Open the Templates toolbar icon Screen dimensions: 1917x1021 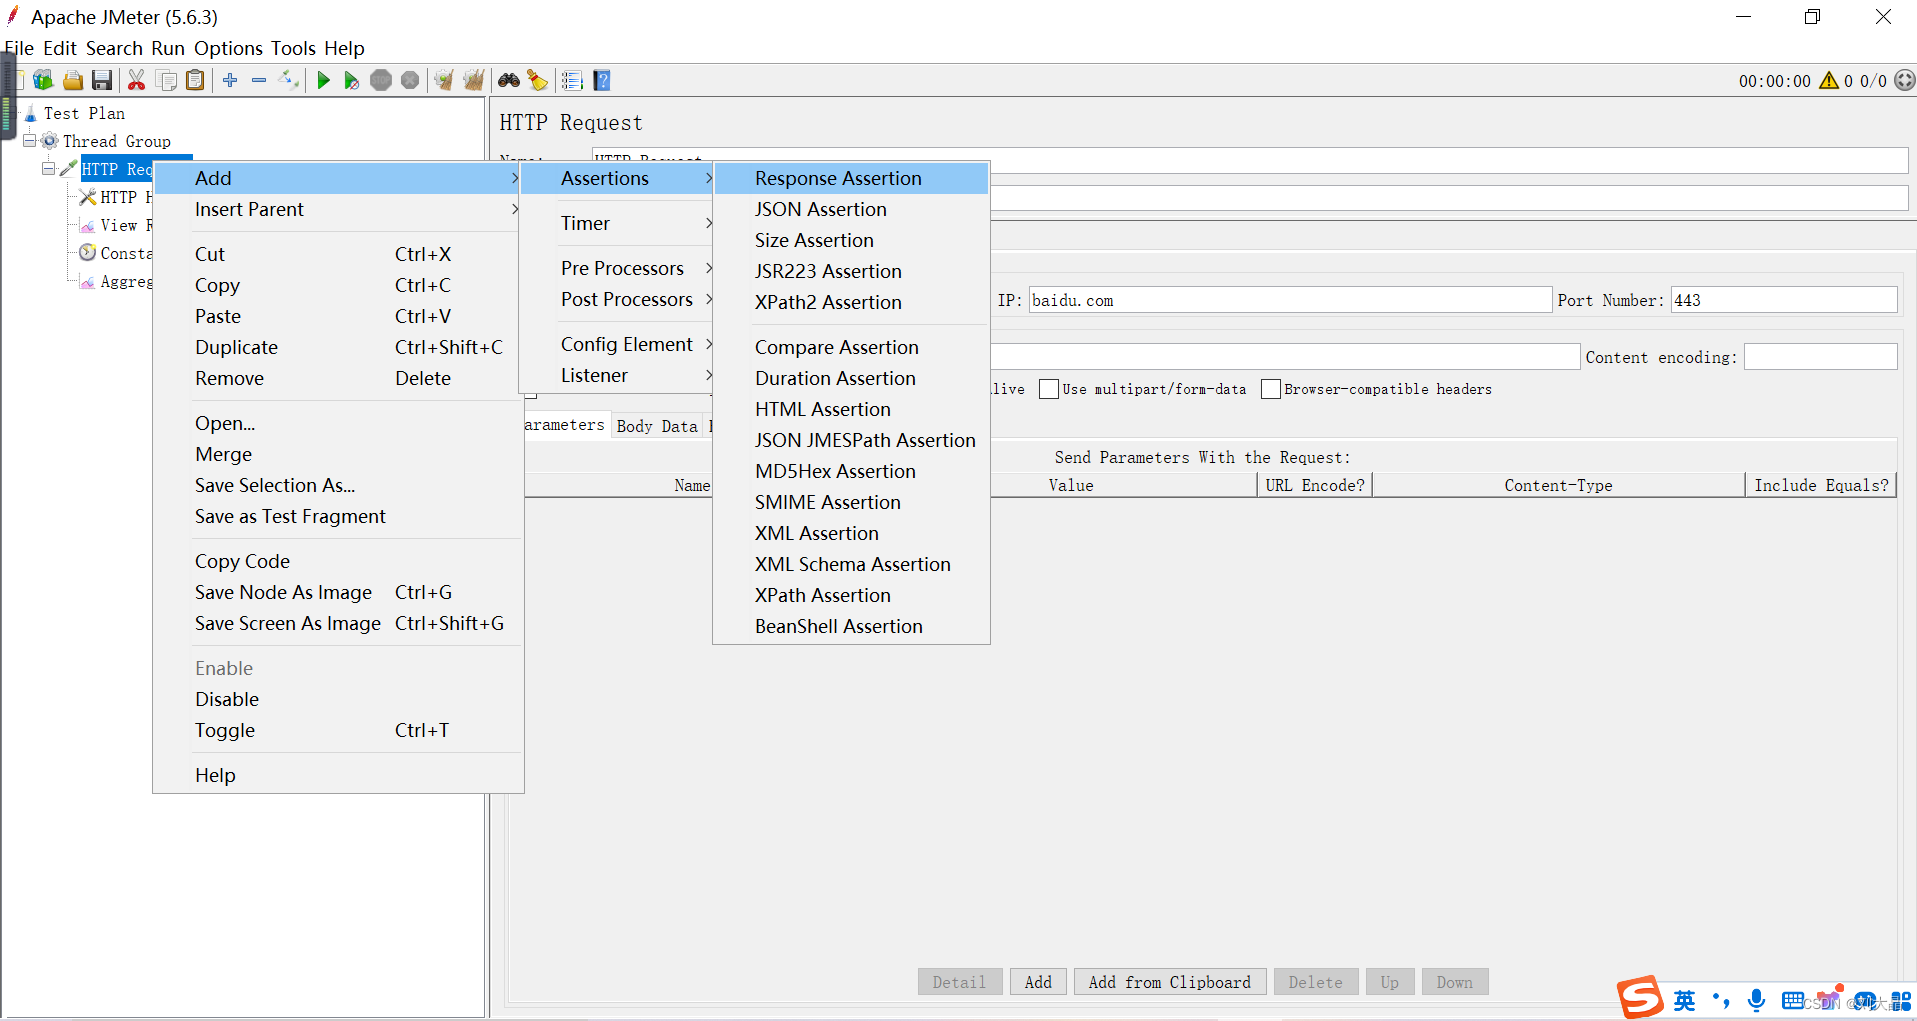pos(43,81)
